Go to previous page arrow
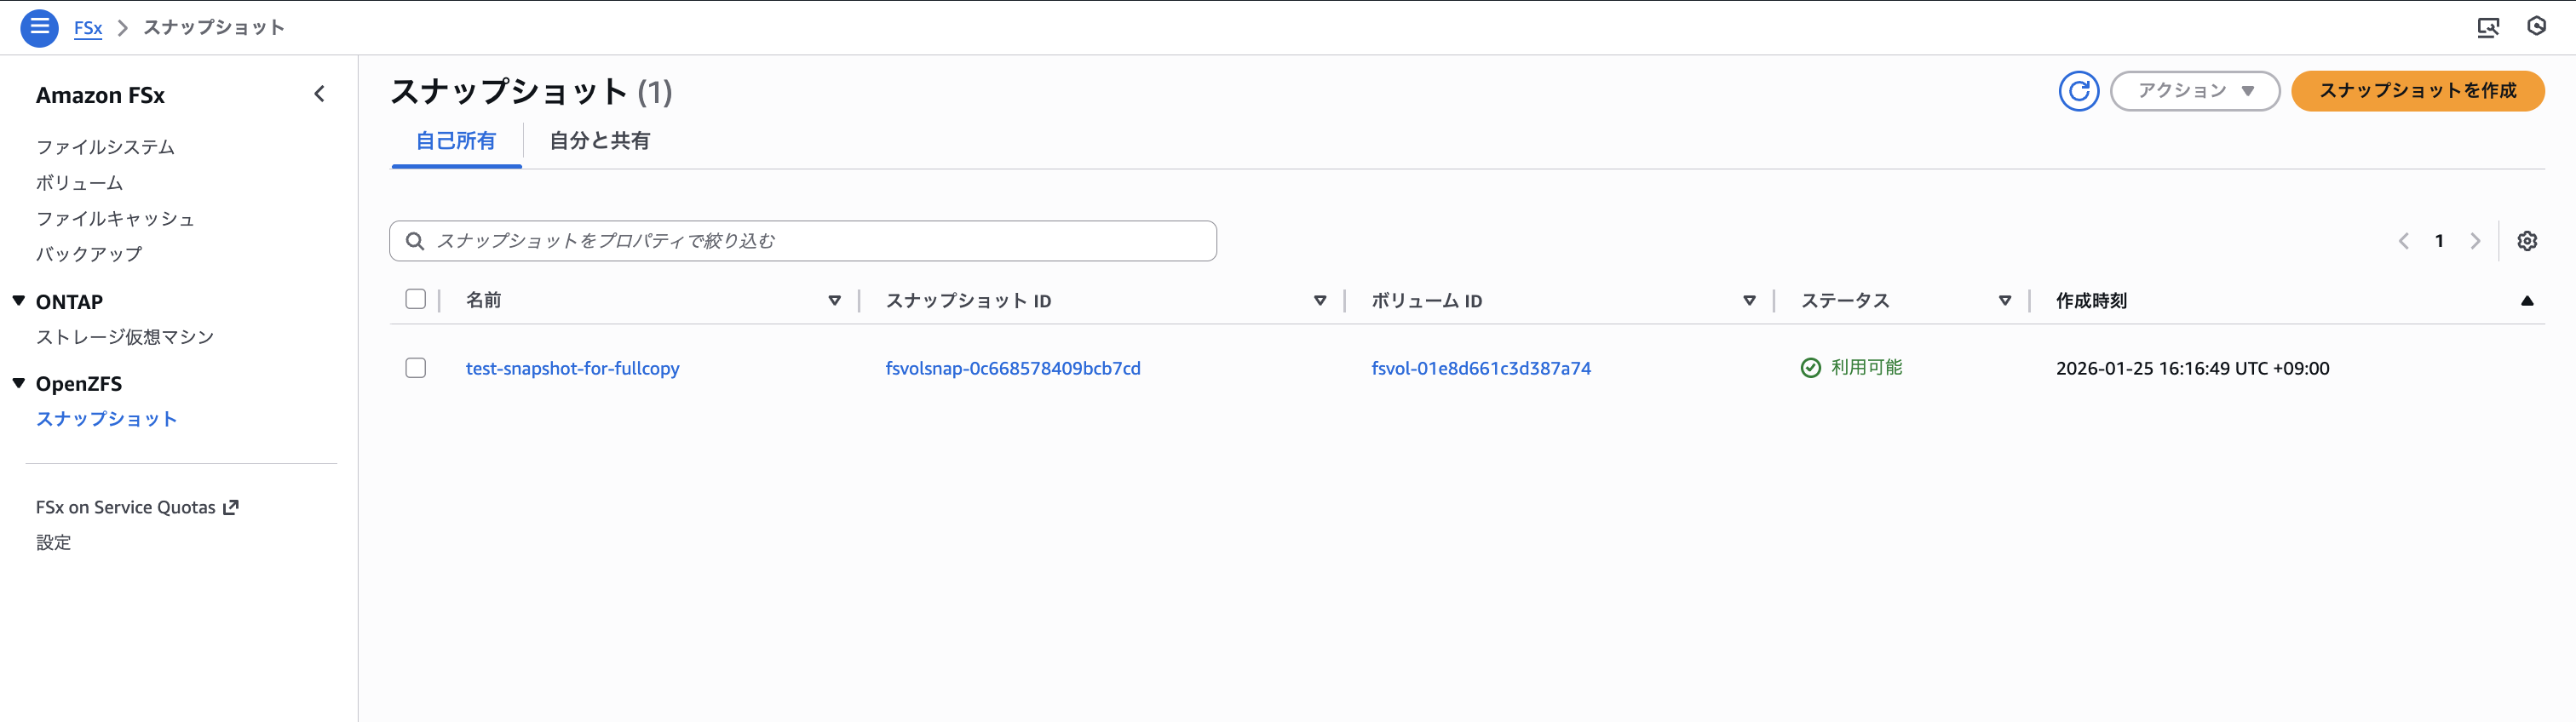Viewport: 2576px width, 722px height. [2403, 241]
